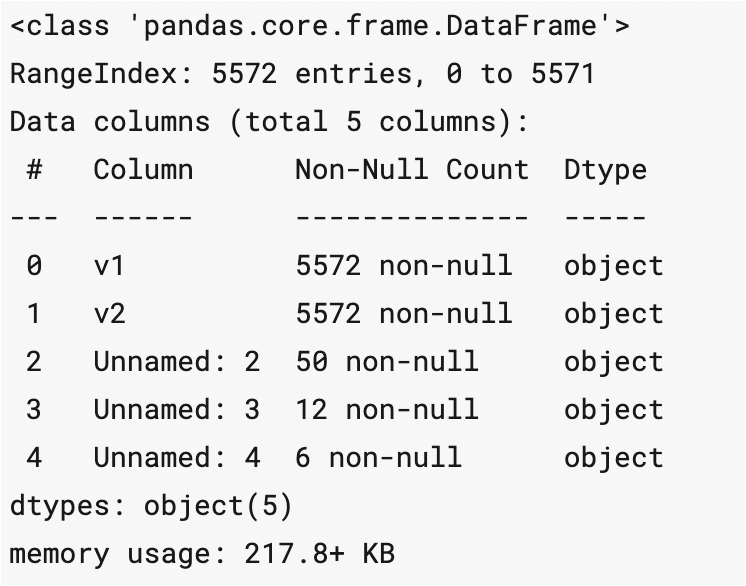Image resolution: width=746 pixels, height=586 pixels.
Task: Click the RangeIndex 5572 entries line
Action: point(303,73)
